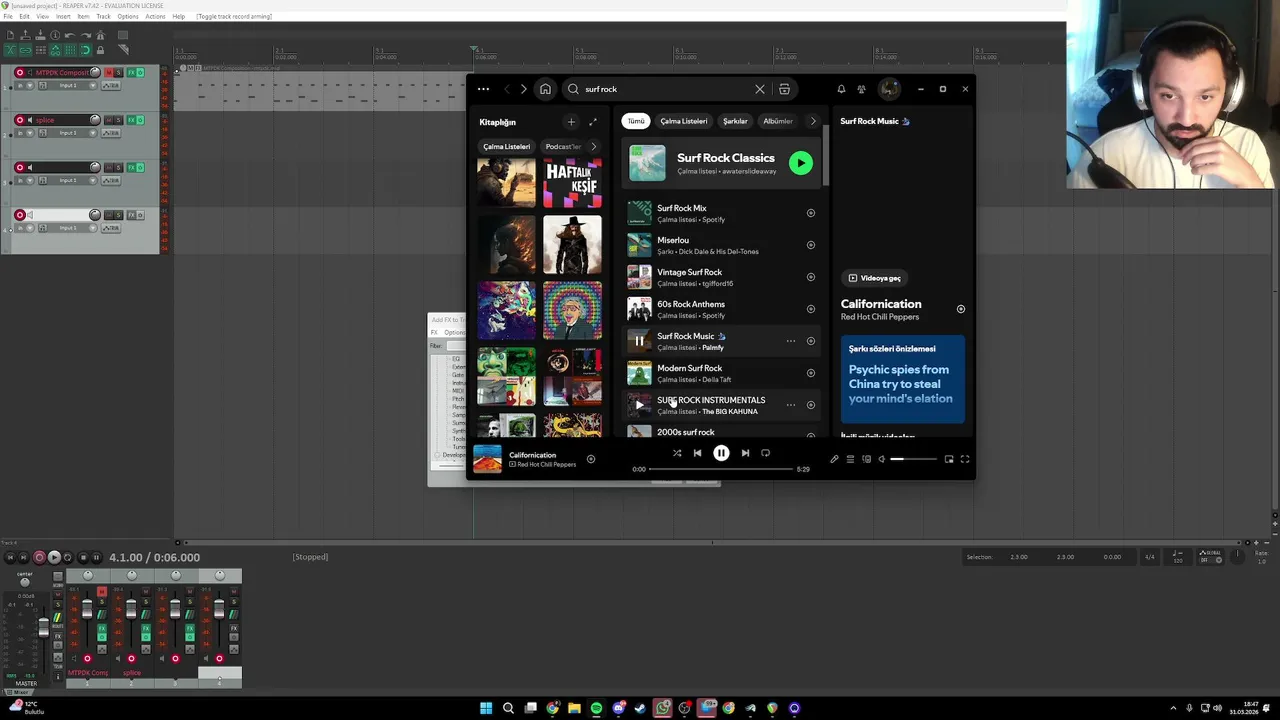The height and width of the screenshot is (720, 1280).
Task: Go to Spotify home
Action: (x=545, y=89)
